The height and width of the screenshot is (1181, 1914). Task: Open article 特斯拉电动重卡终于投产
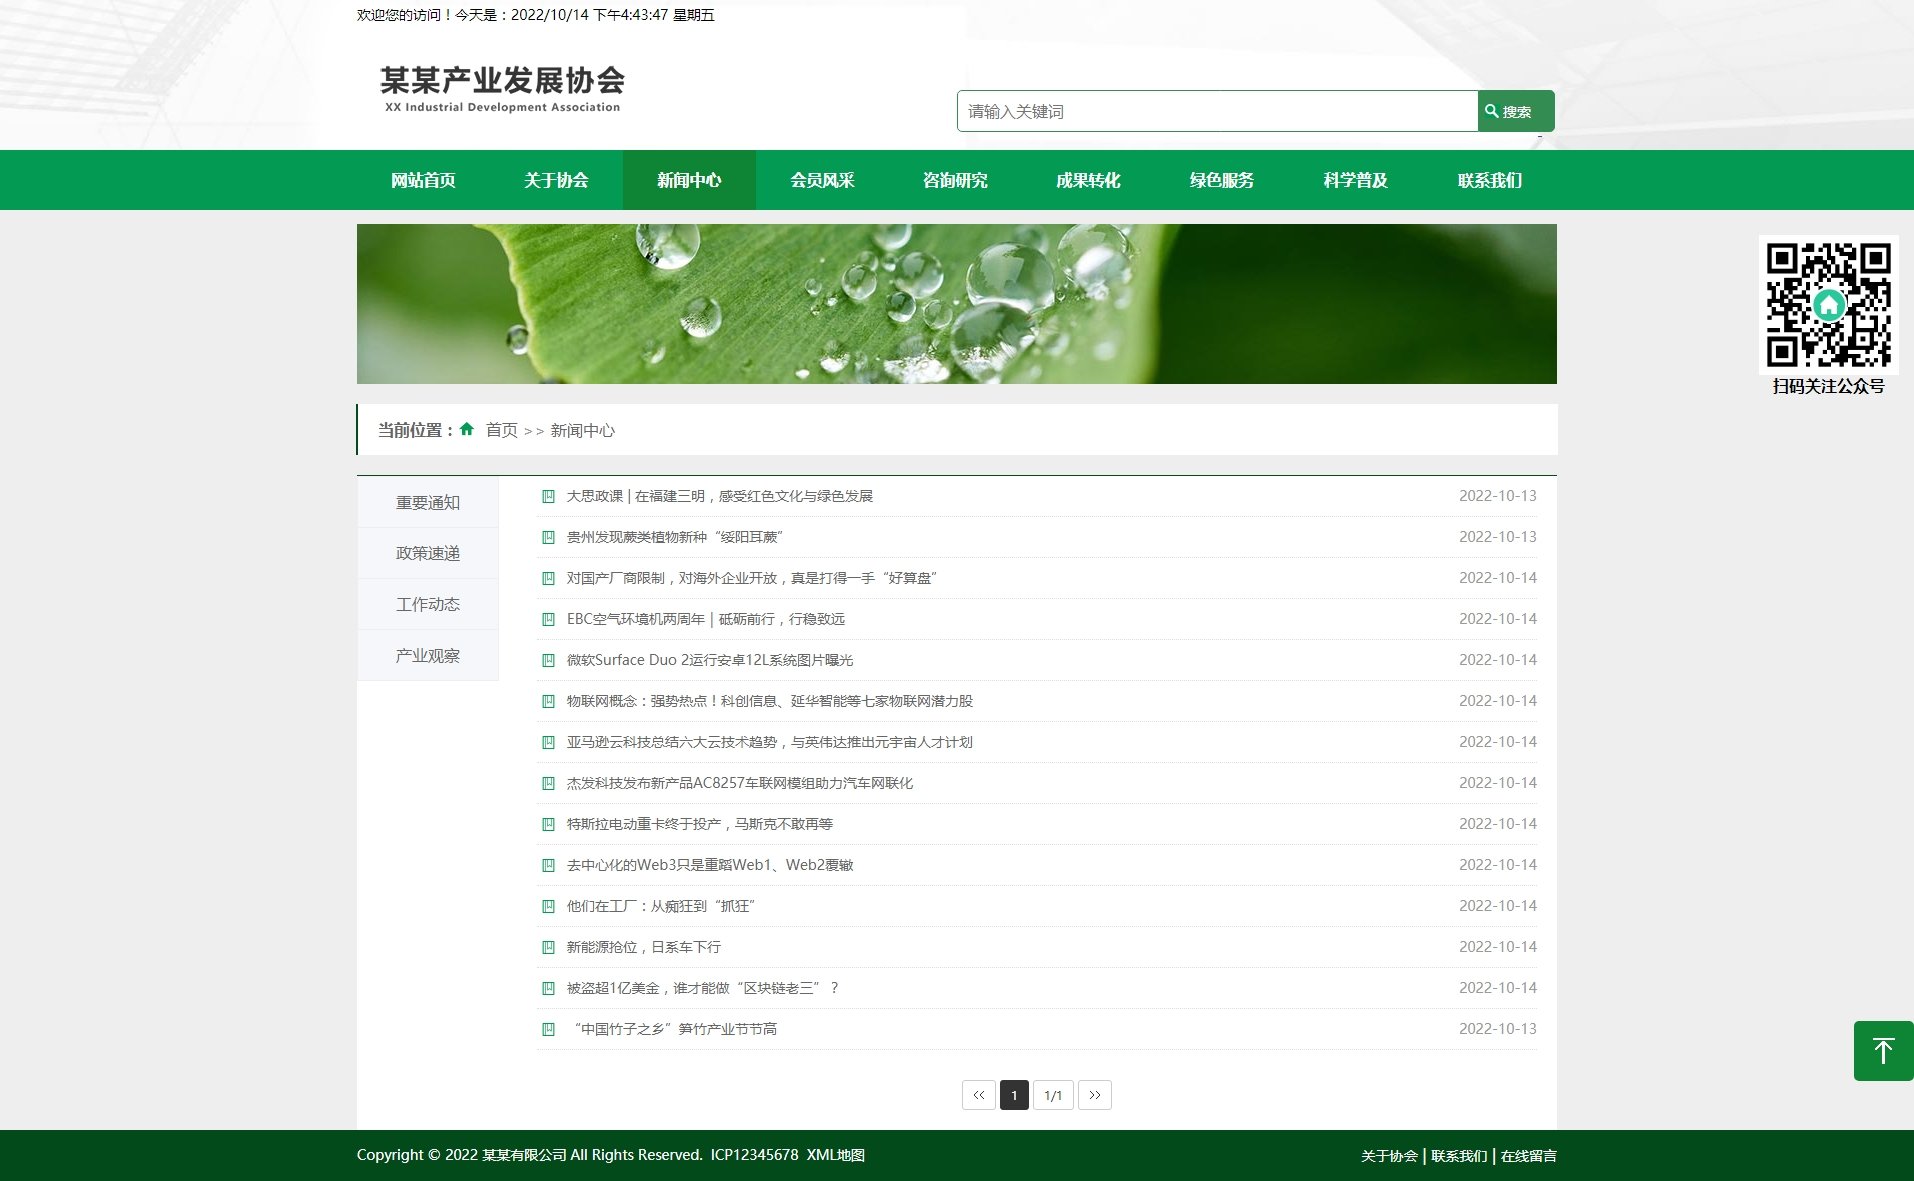coord(700,823)
